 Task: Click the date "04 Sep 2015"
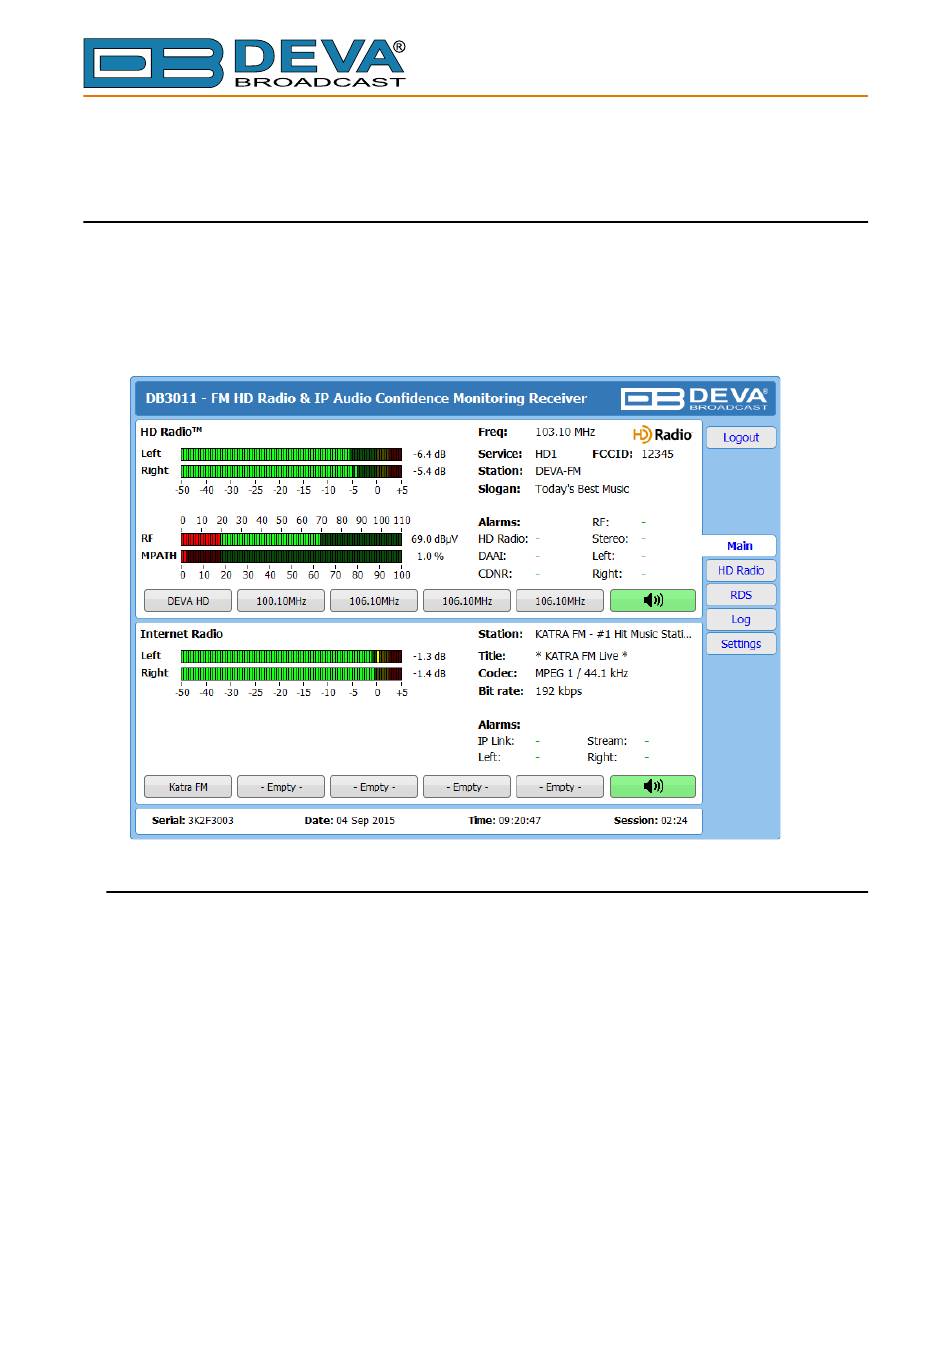[x=365, y=820]
